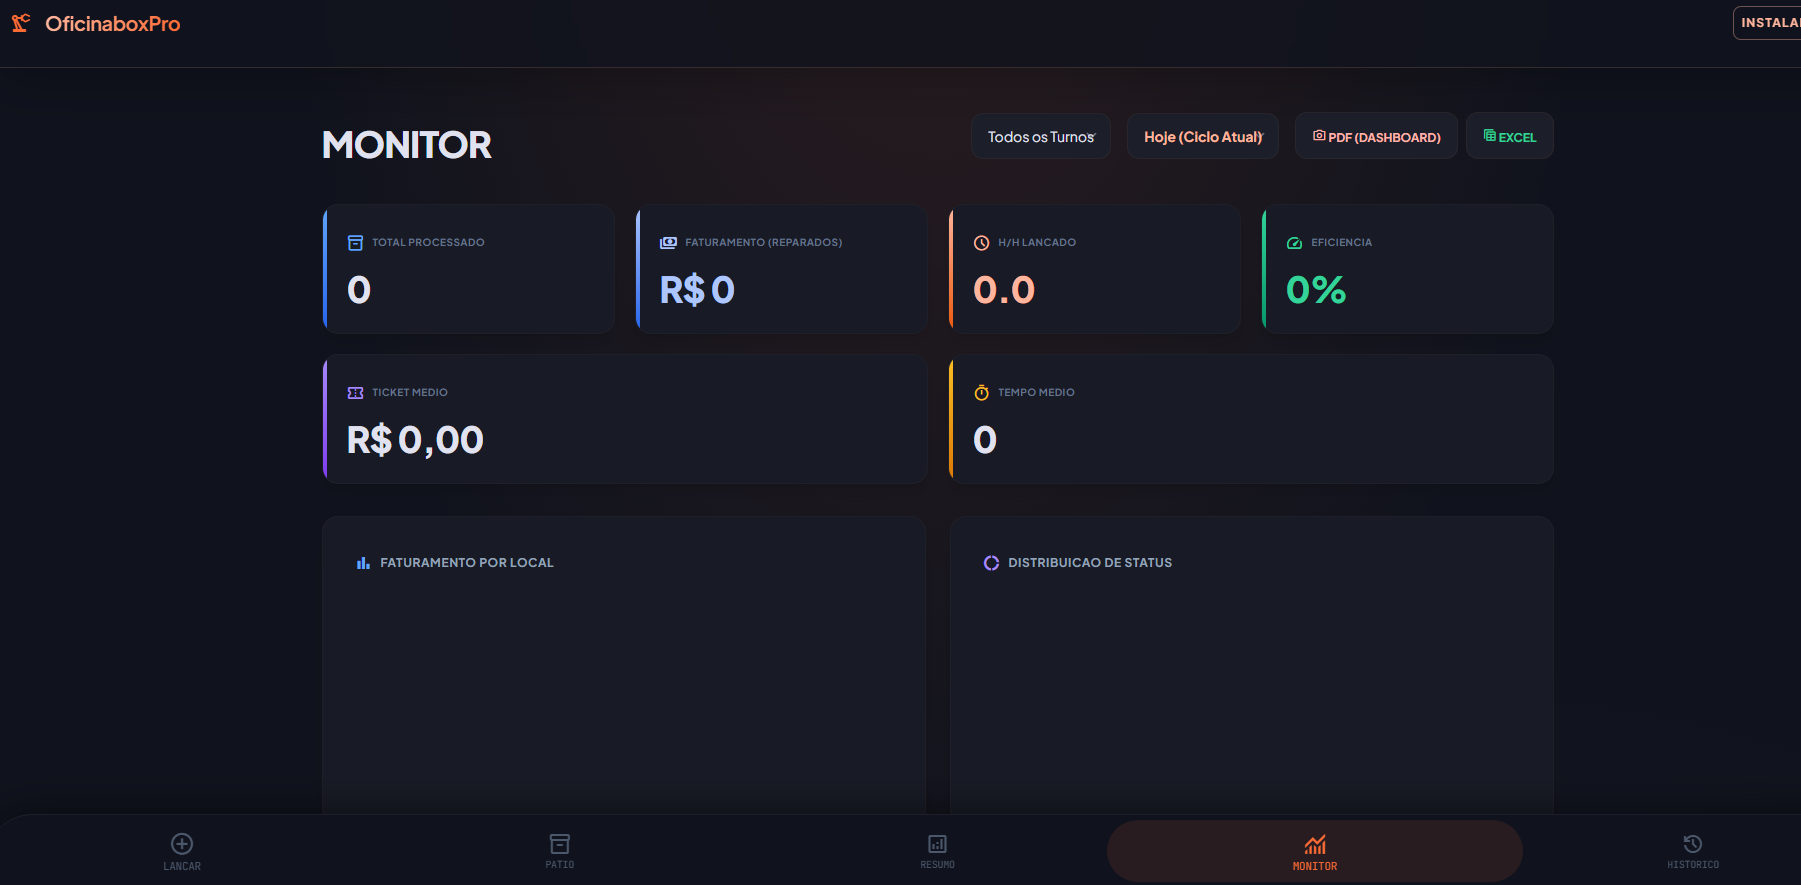Click the spreadsheet icon on EXCEL button
This screenshot has height=885, width=1801.
click(x=1490, y=136)
